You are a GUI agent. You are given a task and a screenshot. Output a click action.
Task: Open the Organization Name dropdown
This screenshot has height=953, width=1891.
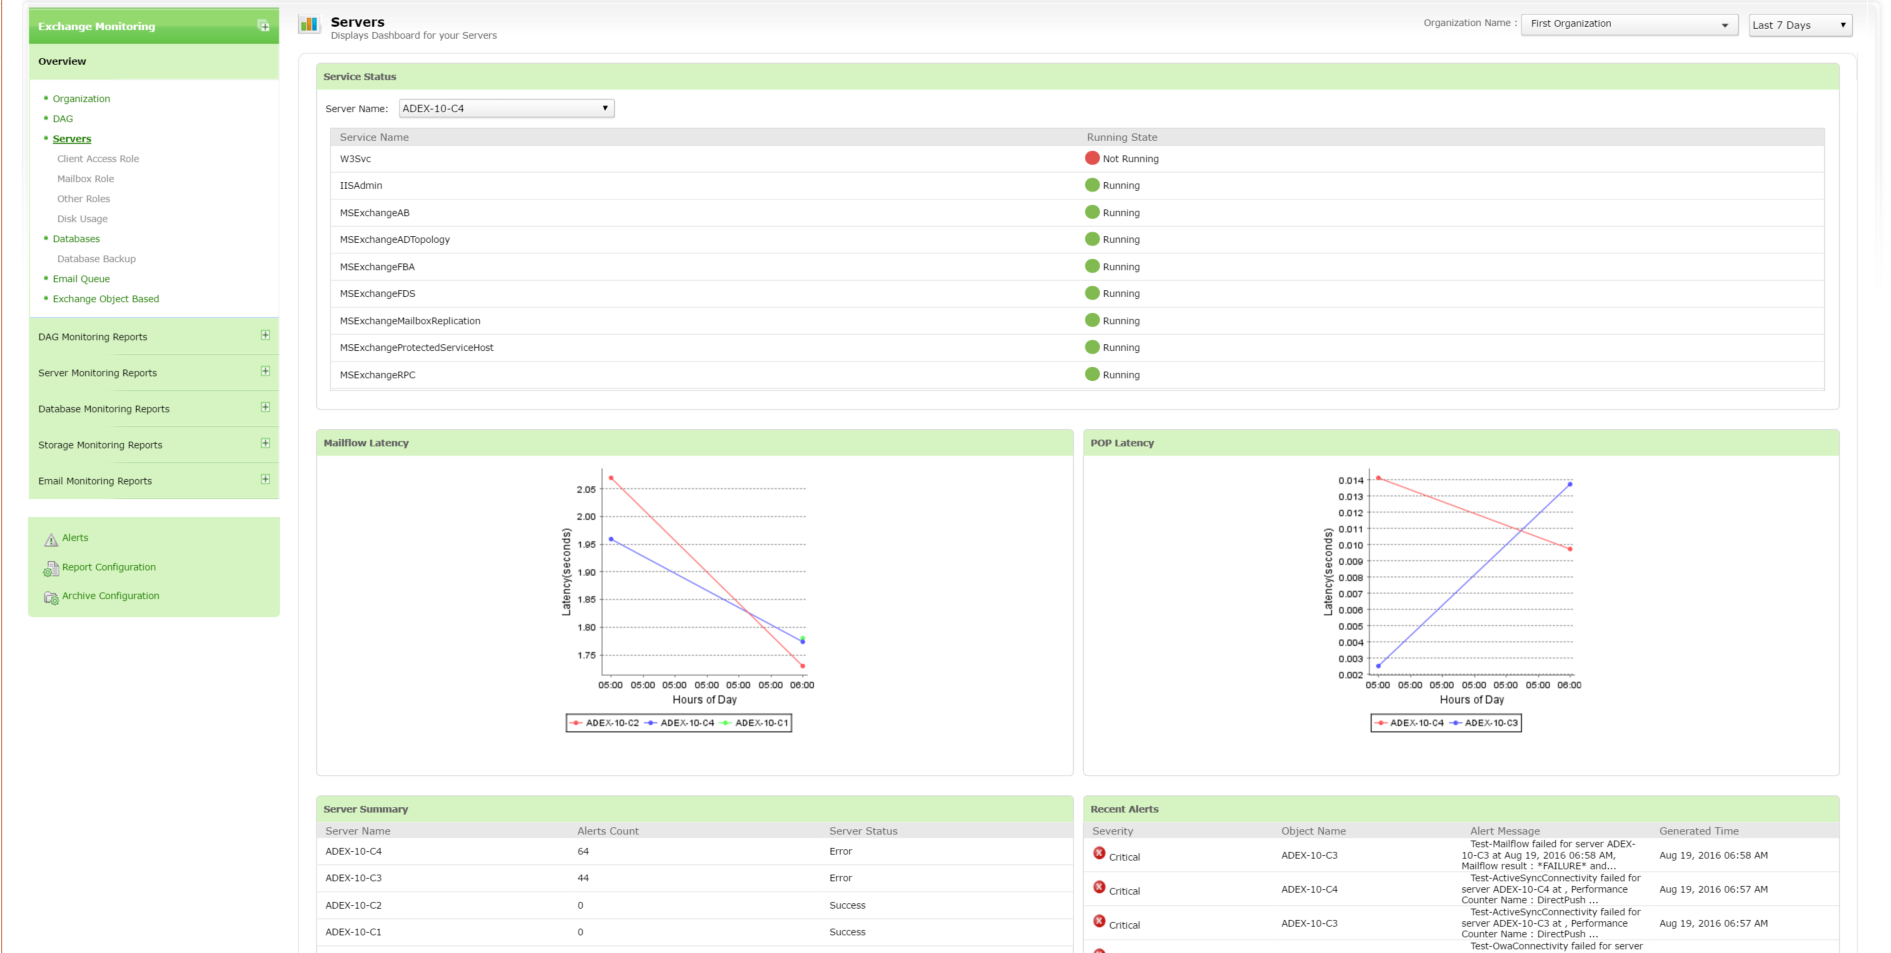click(x=1630, y=25)
